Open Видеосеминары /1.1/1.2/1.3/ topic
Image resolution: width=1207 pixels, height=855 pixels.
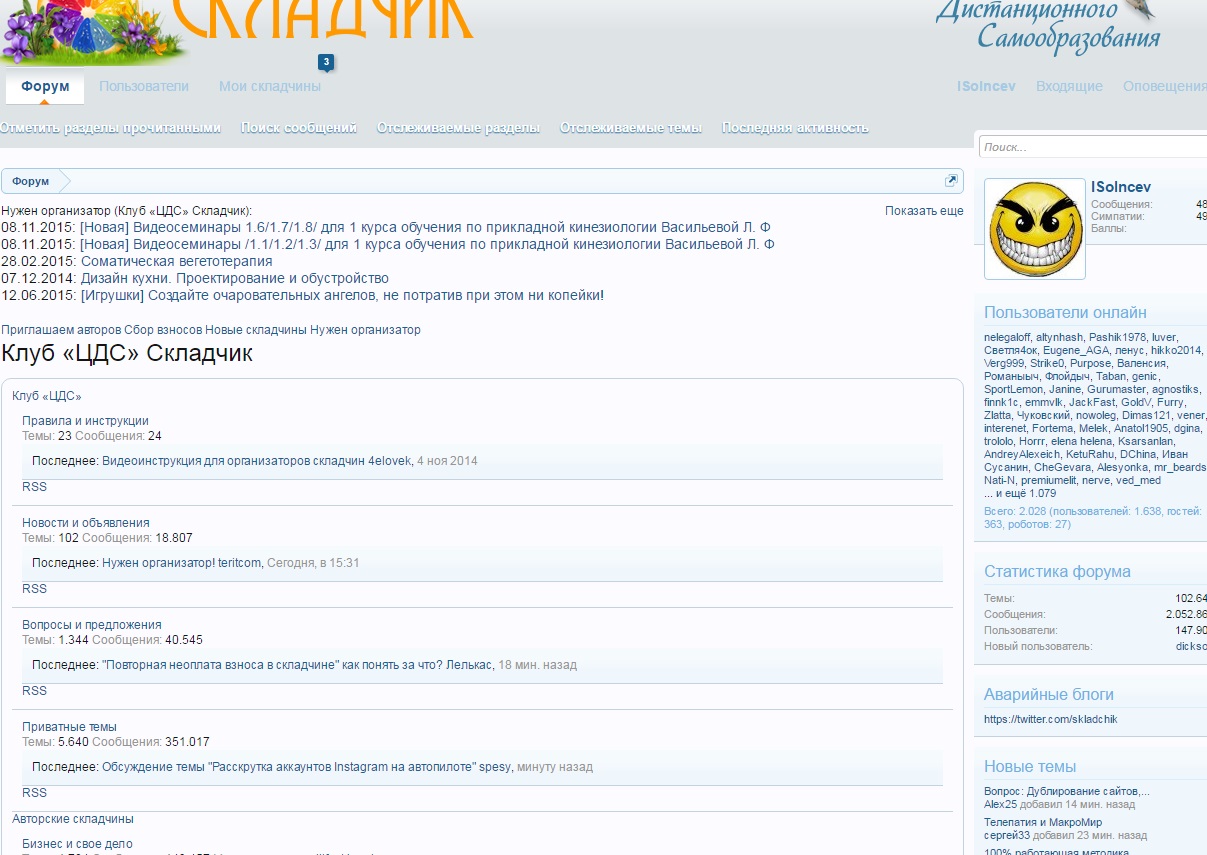click(x=427, y=244)
